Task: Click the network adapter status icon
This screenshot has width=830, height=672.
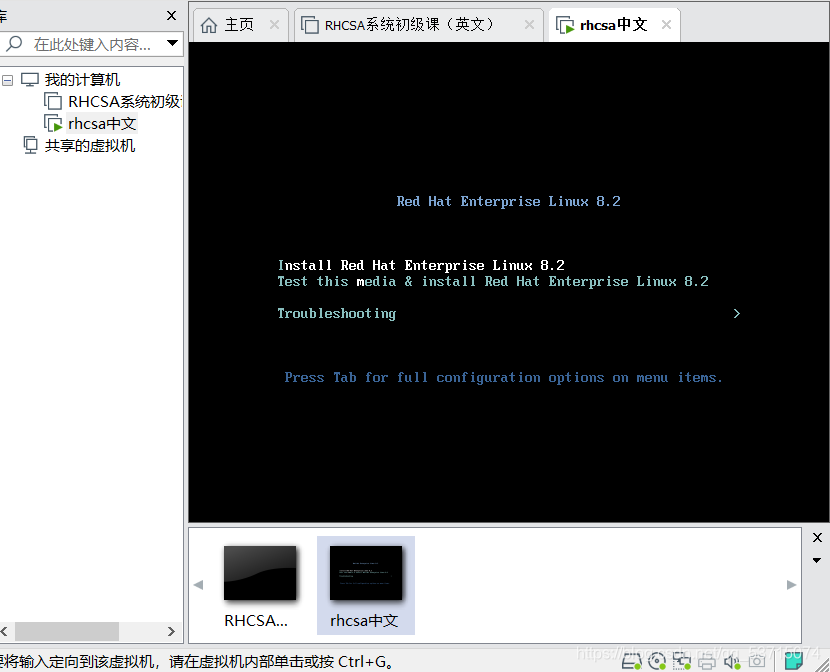Action: pos(682,661)
